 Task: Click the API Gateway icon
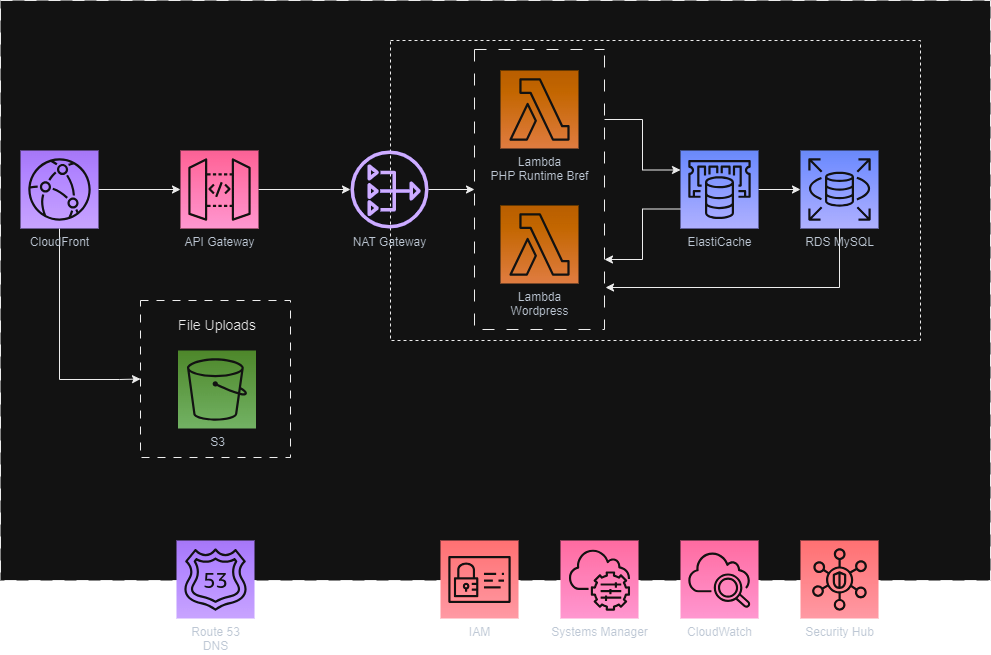click(219, 189)
